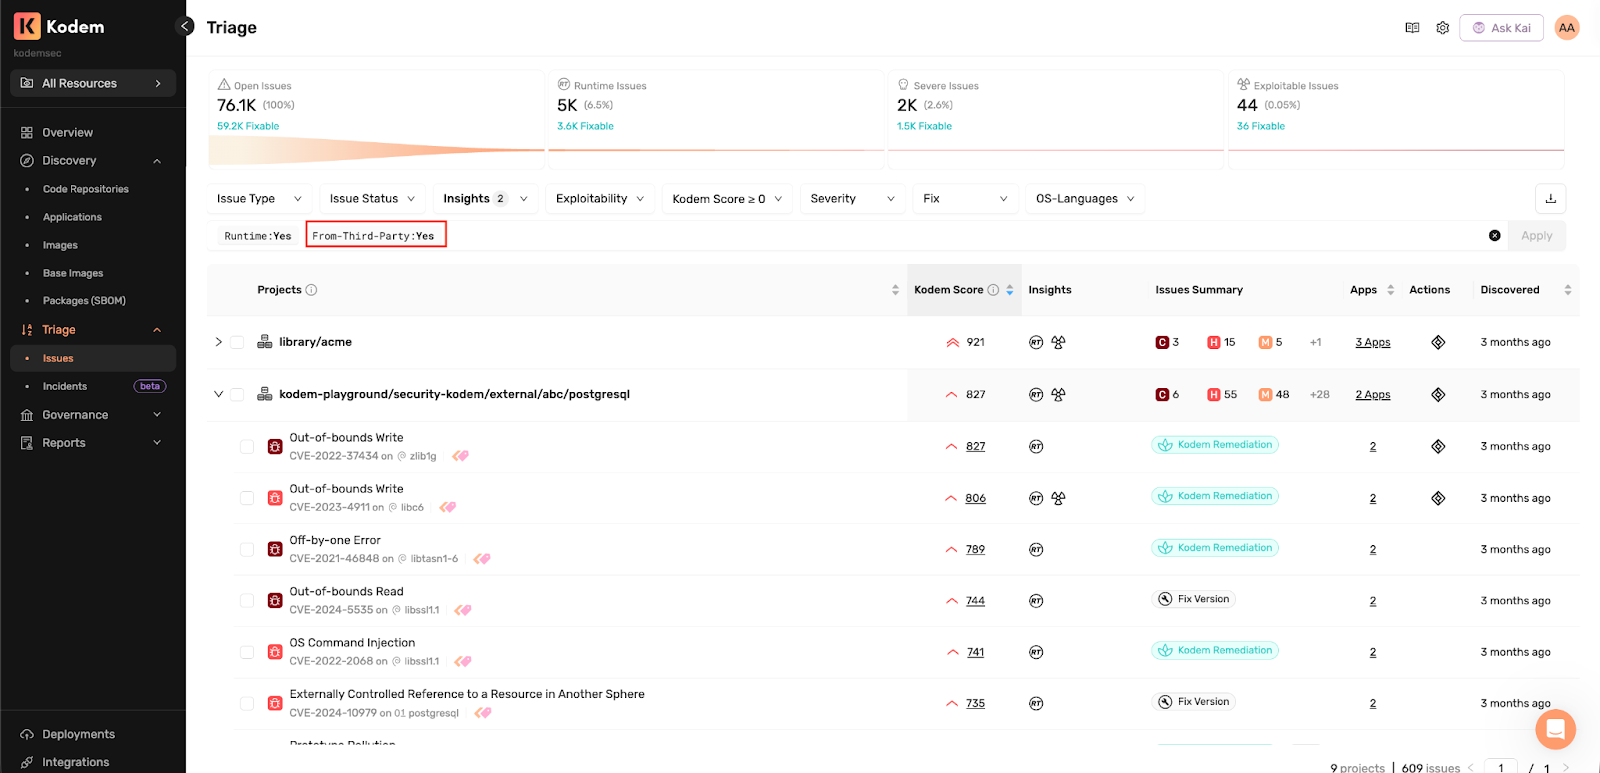Click the From-Third-Party:Yes filter tag
Image resolution: width=1600 pixels, height=773 pixels.
(x=376, y=235)
